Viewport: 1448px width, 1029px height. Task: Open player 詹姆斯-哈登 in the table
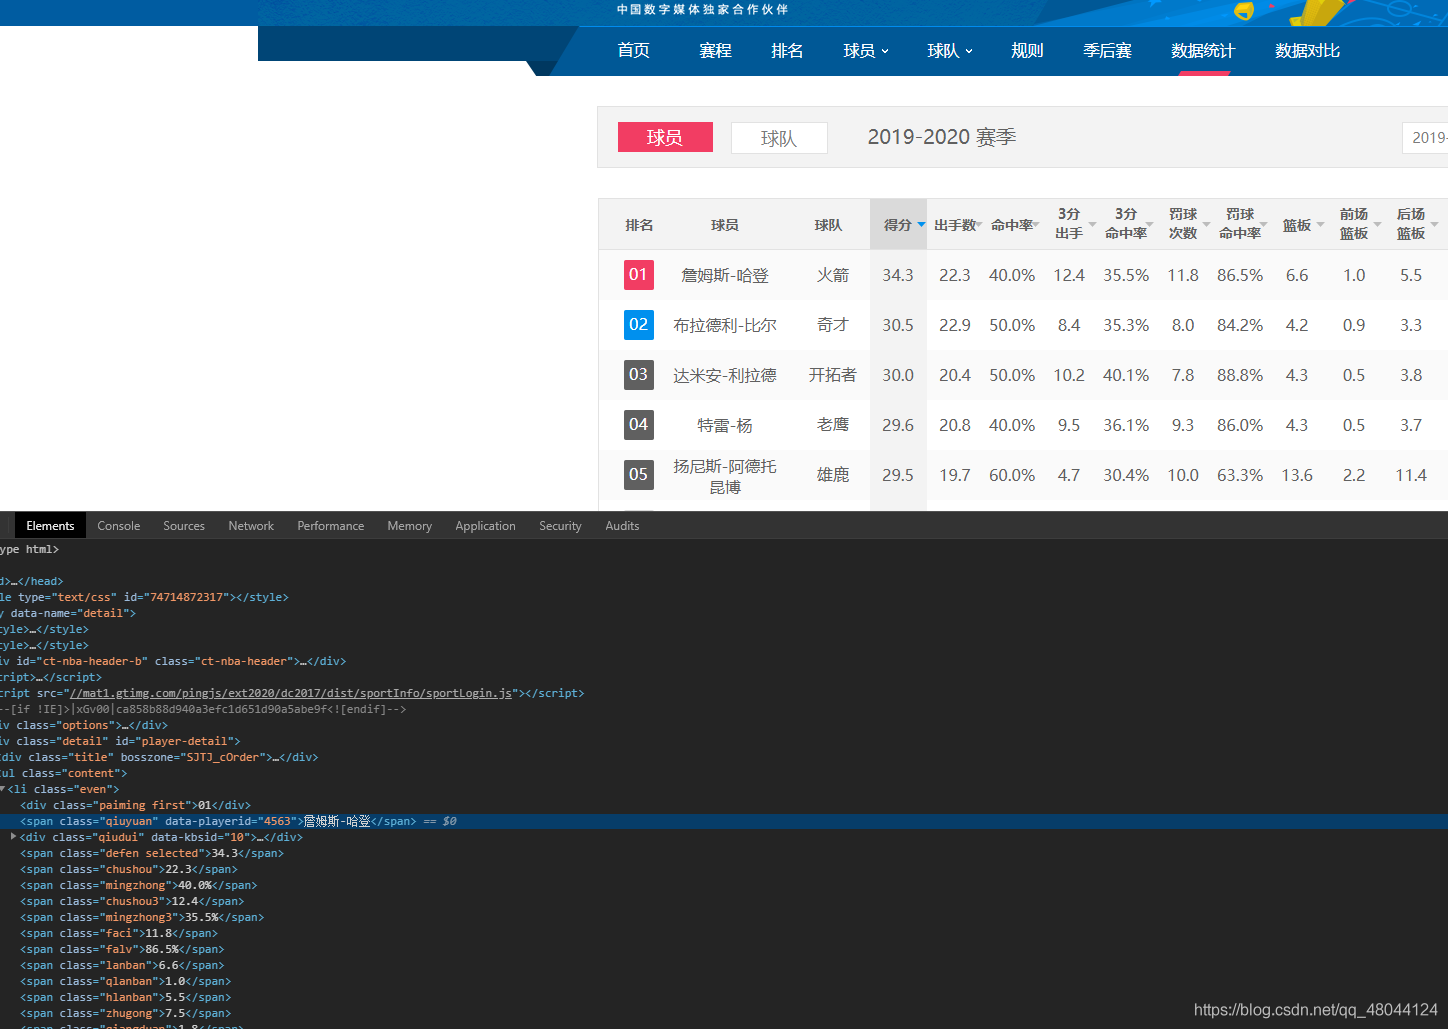pyautogui.click(x=725, y=275)
